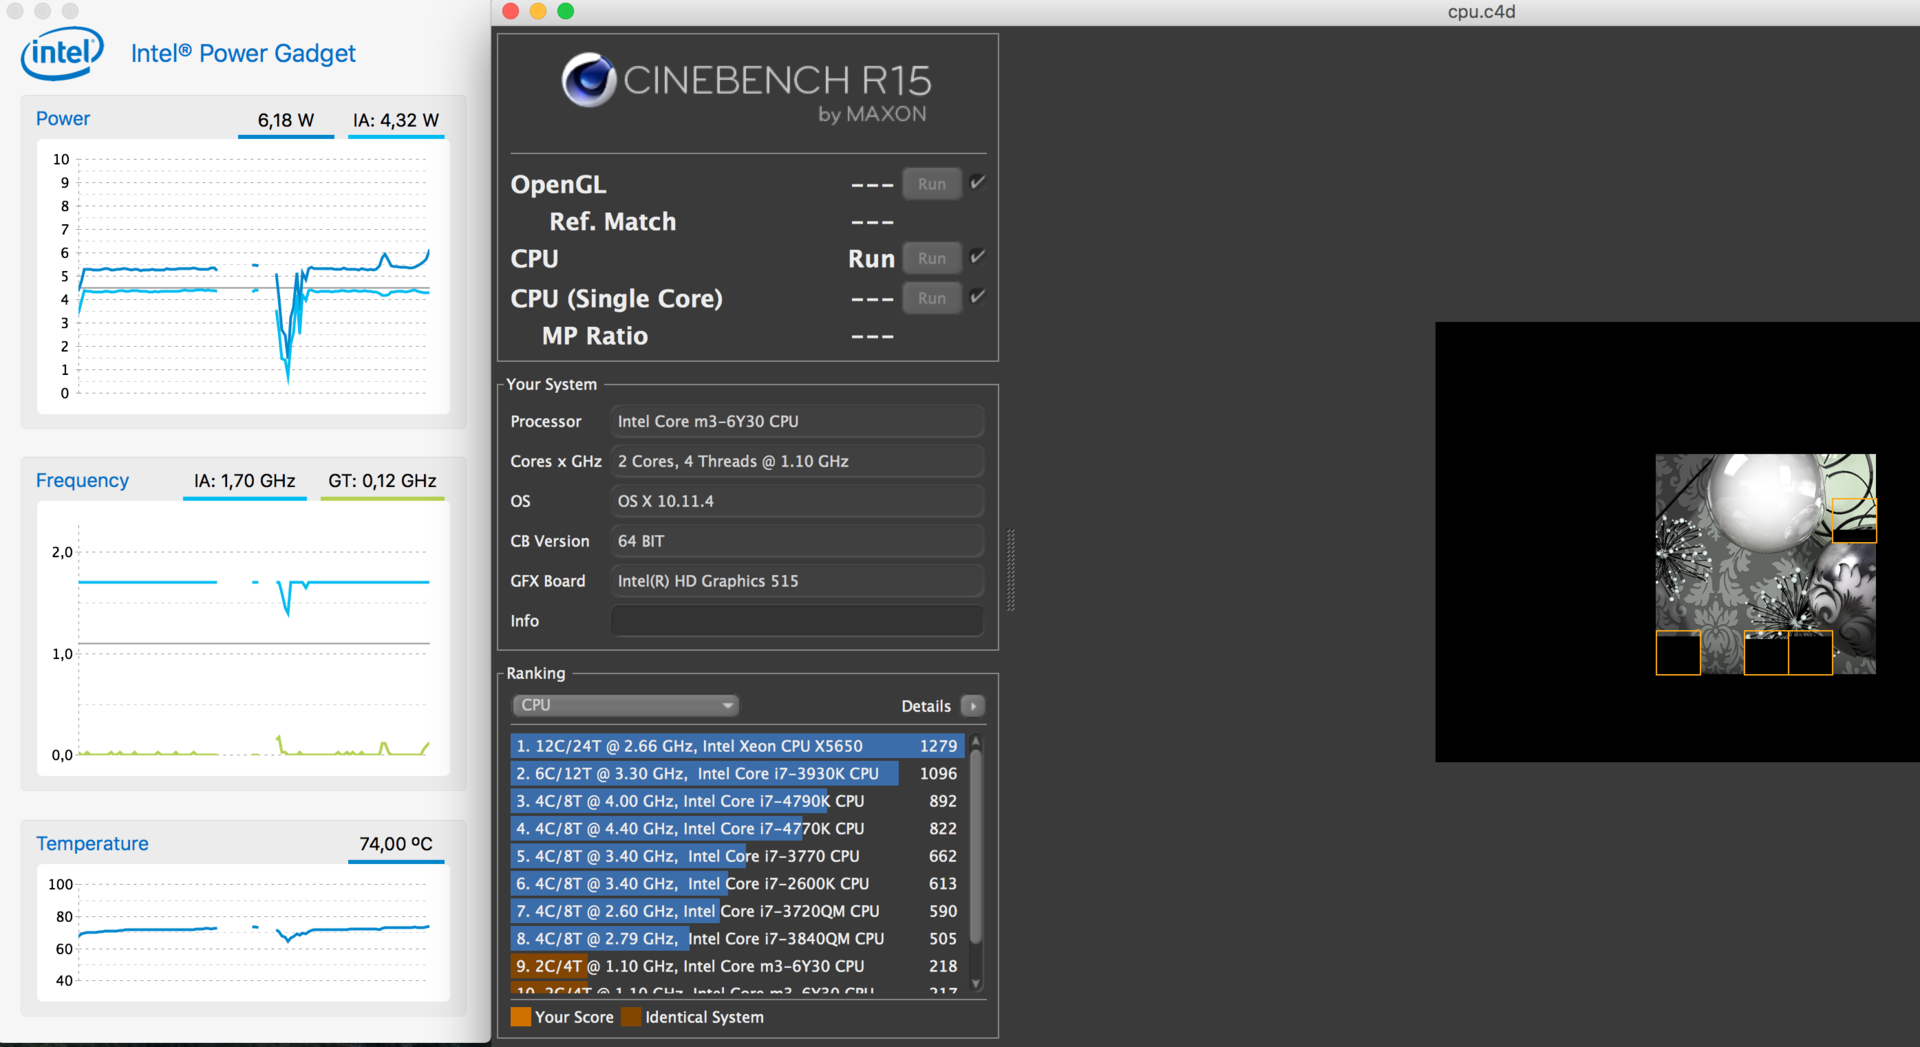The width and height of the screenshot is (1920, 1047).
Task: Select ranking entry Intel Core i7-3840QM
Action: pos(737,938)
